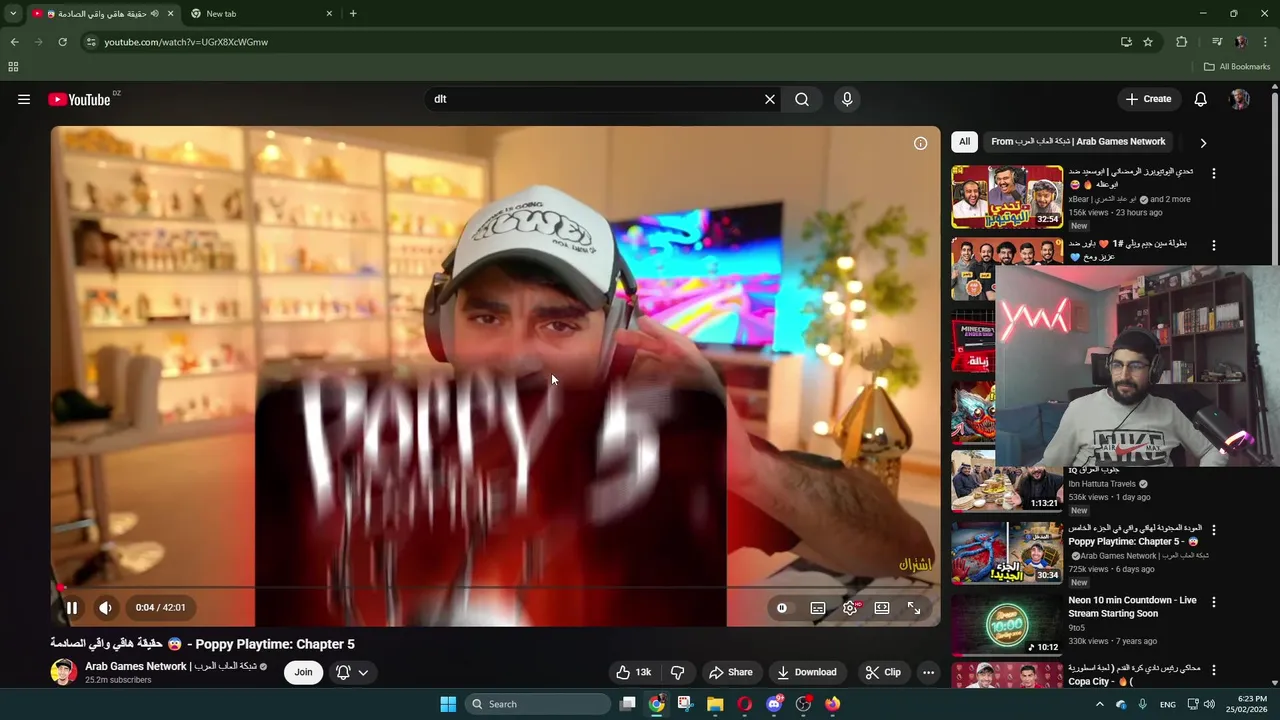Image resolution: width=1280 pixels, height=720 pixels.
Task: Show video info card icon
Action: pos(920,143)
